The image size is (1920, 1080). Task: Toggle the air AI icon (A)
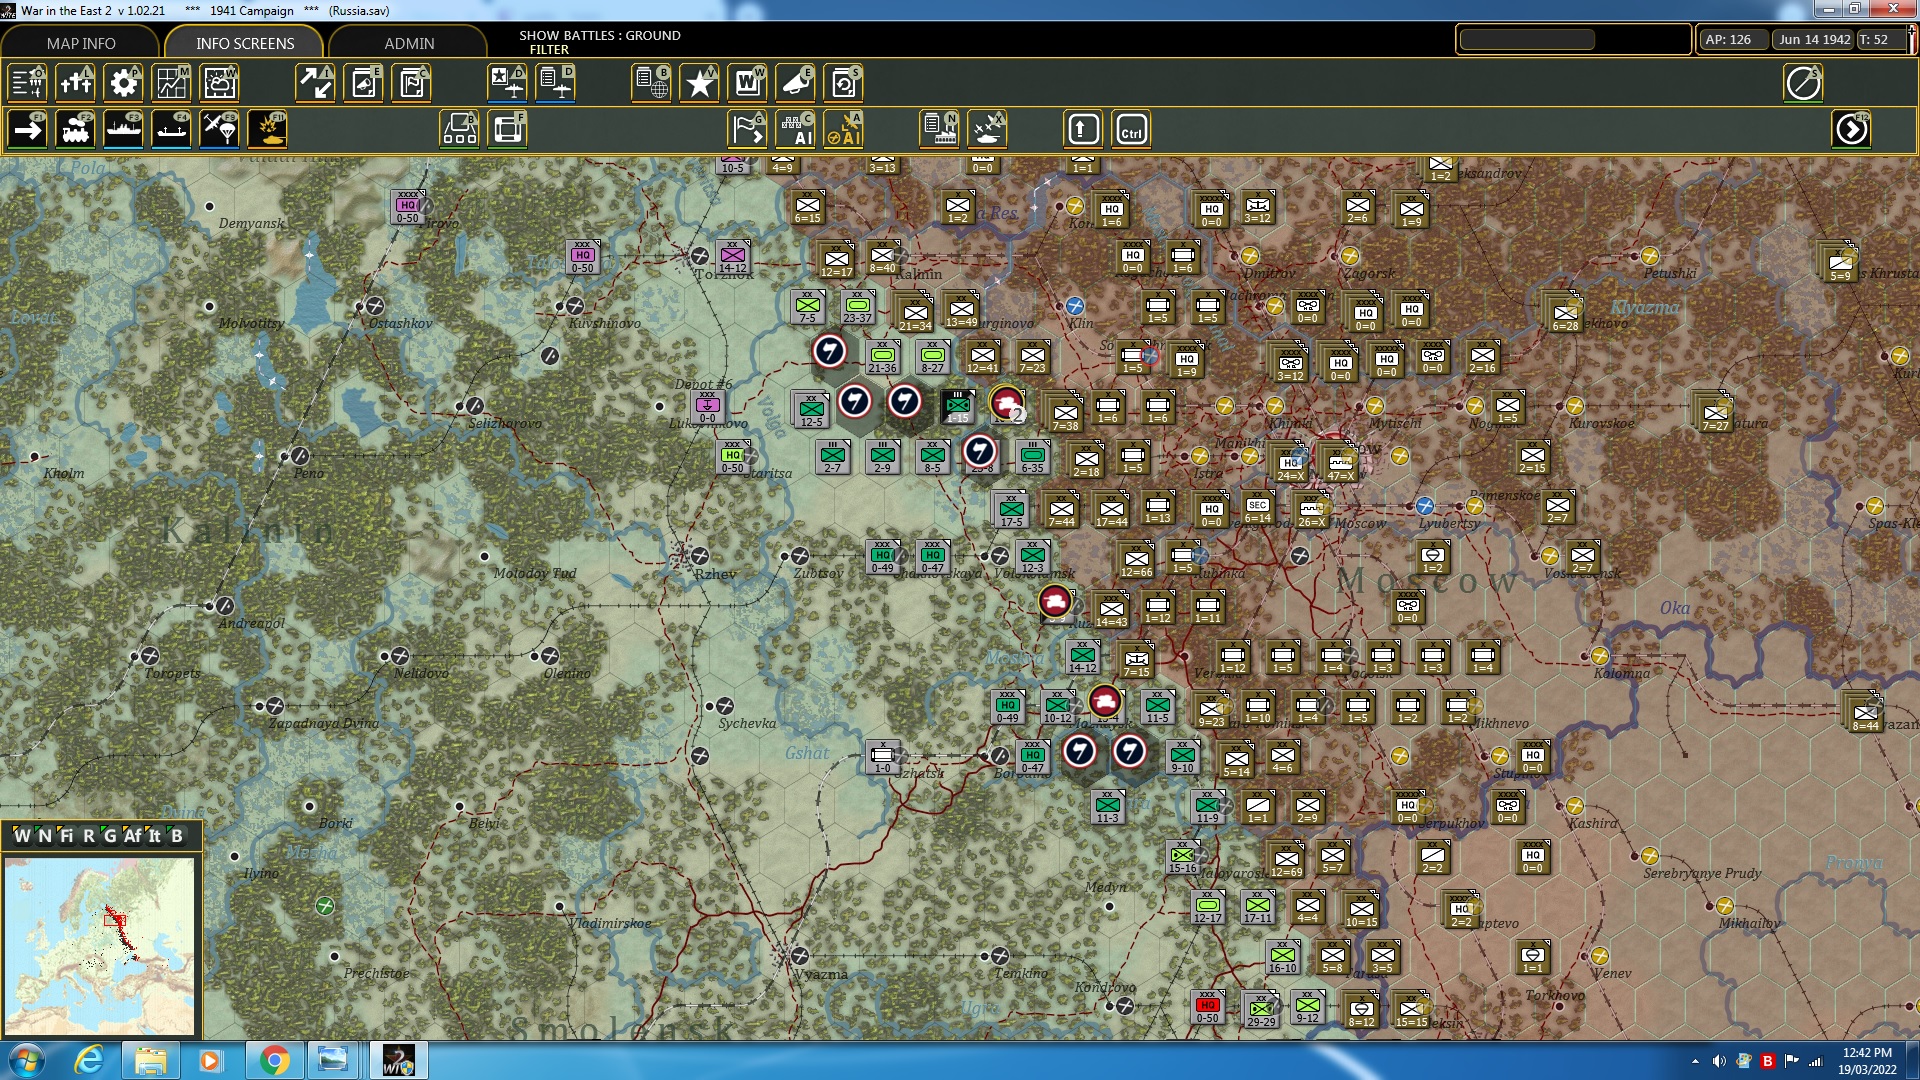tap(843, 129)
